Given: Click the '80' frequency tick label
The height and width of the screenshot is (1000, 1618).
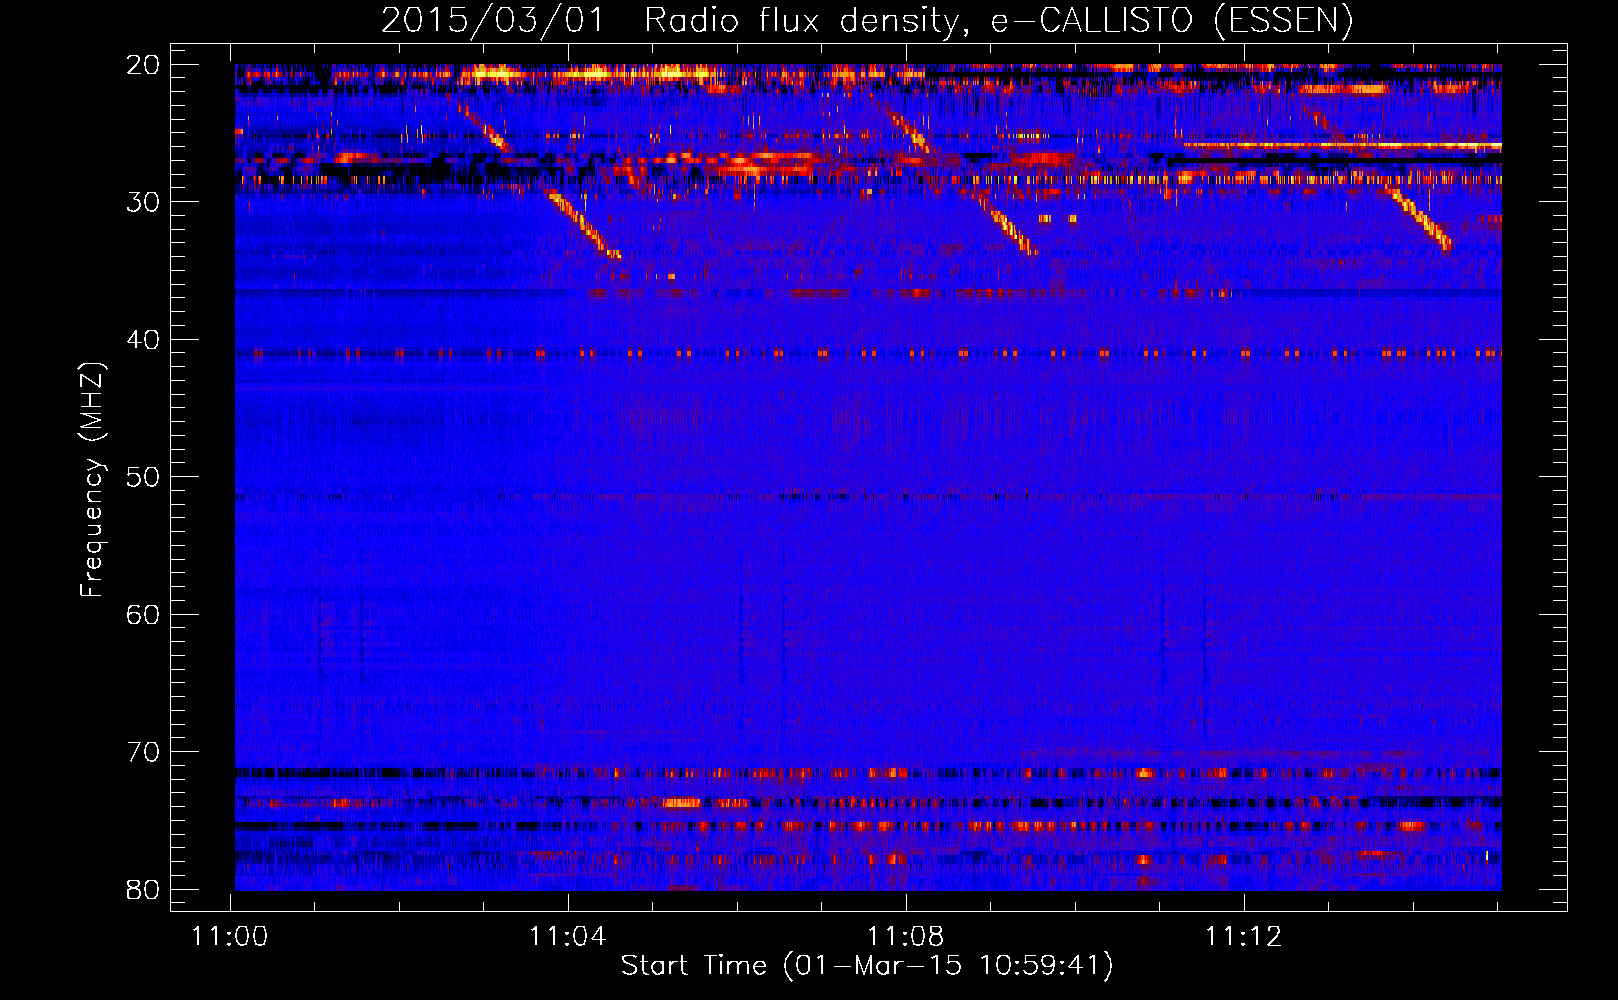Looking at the screenshot, I should point(143,889).
